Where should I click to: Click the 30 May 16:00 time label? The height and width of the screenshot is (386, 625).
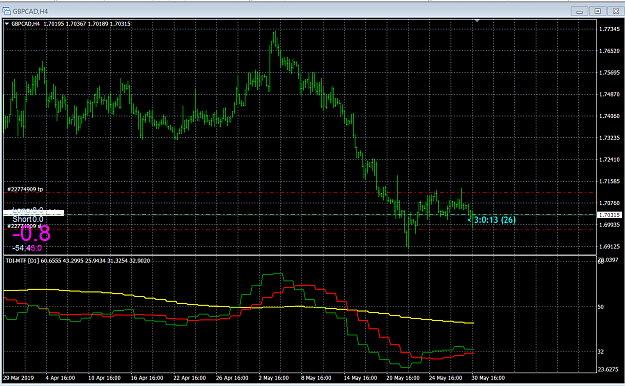(x=488, y=378)
